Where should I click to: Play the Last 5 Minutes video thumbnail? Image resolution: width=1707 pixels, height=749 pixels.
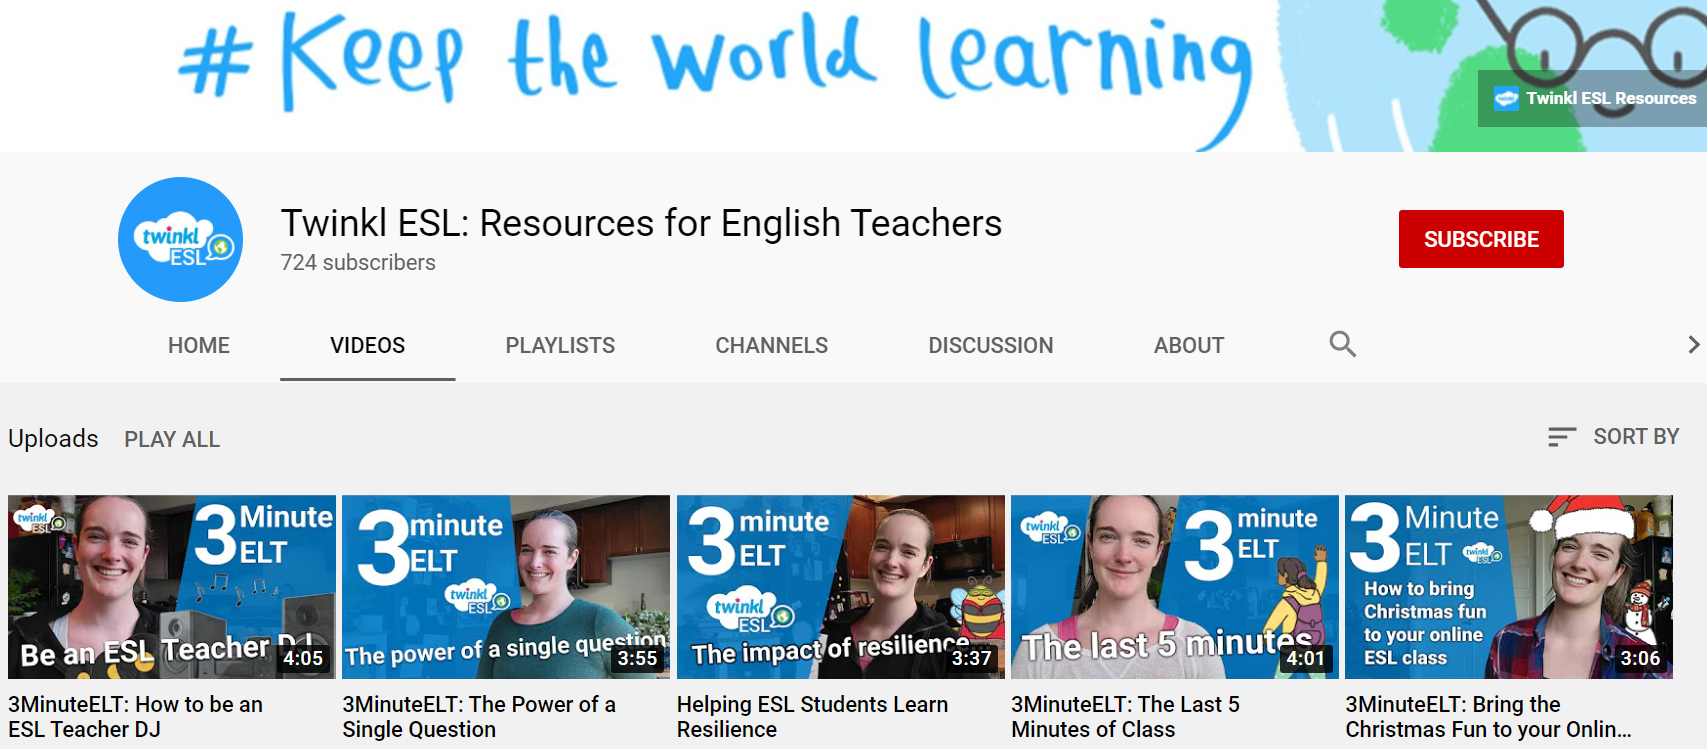click(1174, 586)
